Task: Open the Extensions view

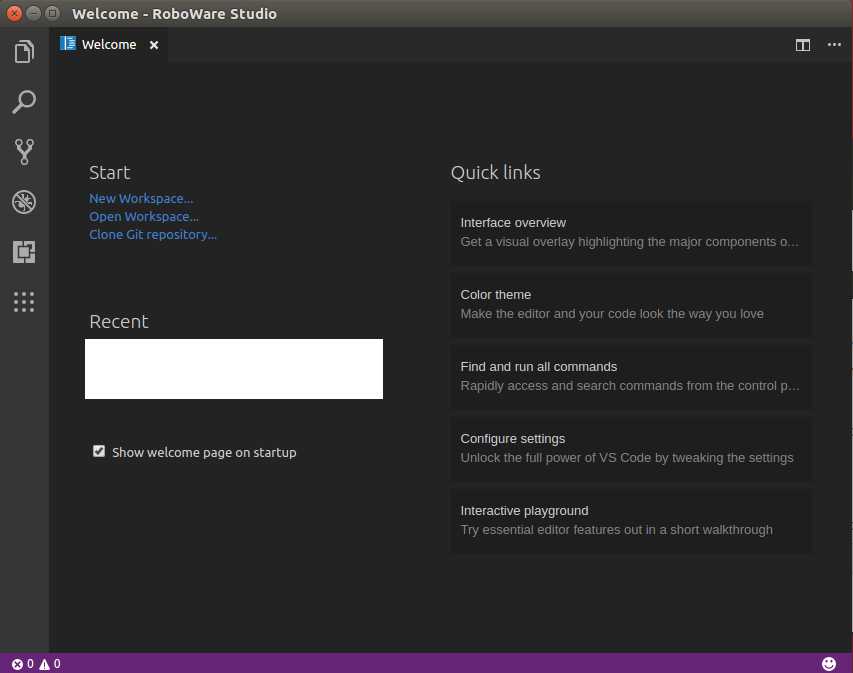Action: tap(24, 252)
